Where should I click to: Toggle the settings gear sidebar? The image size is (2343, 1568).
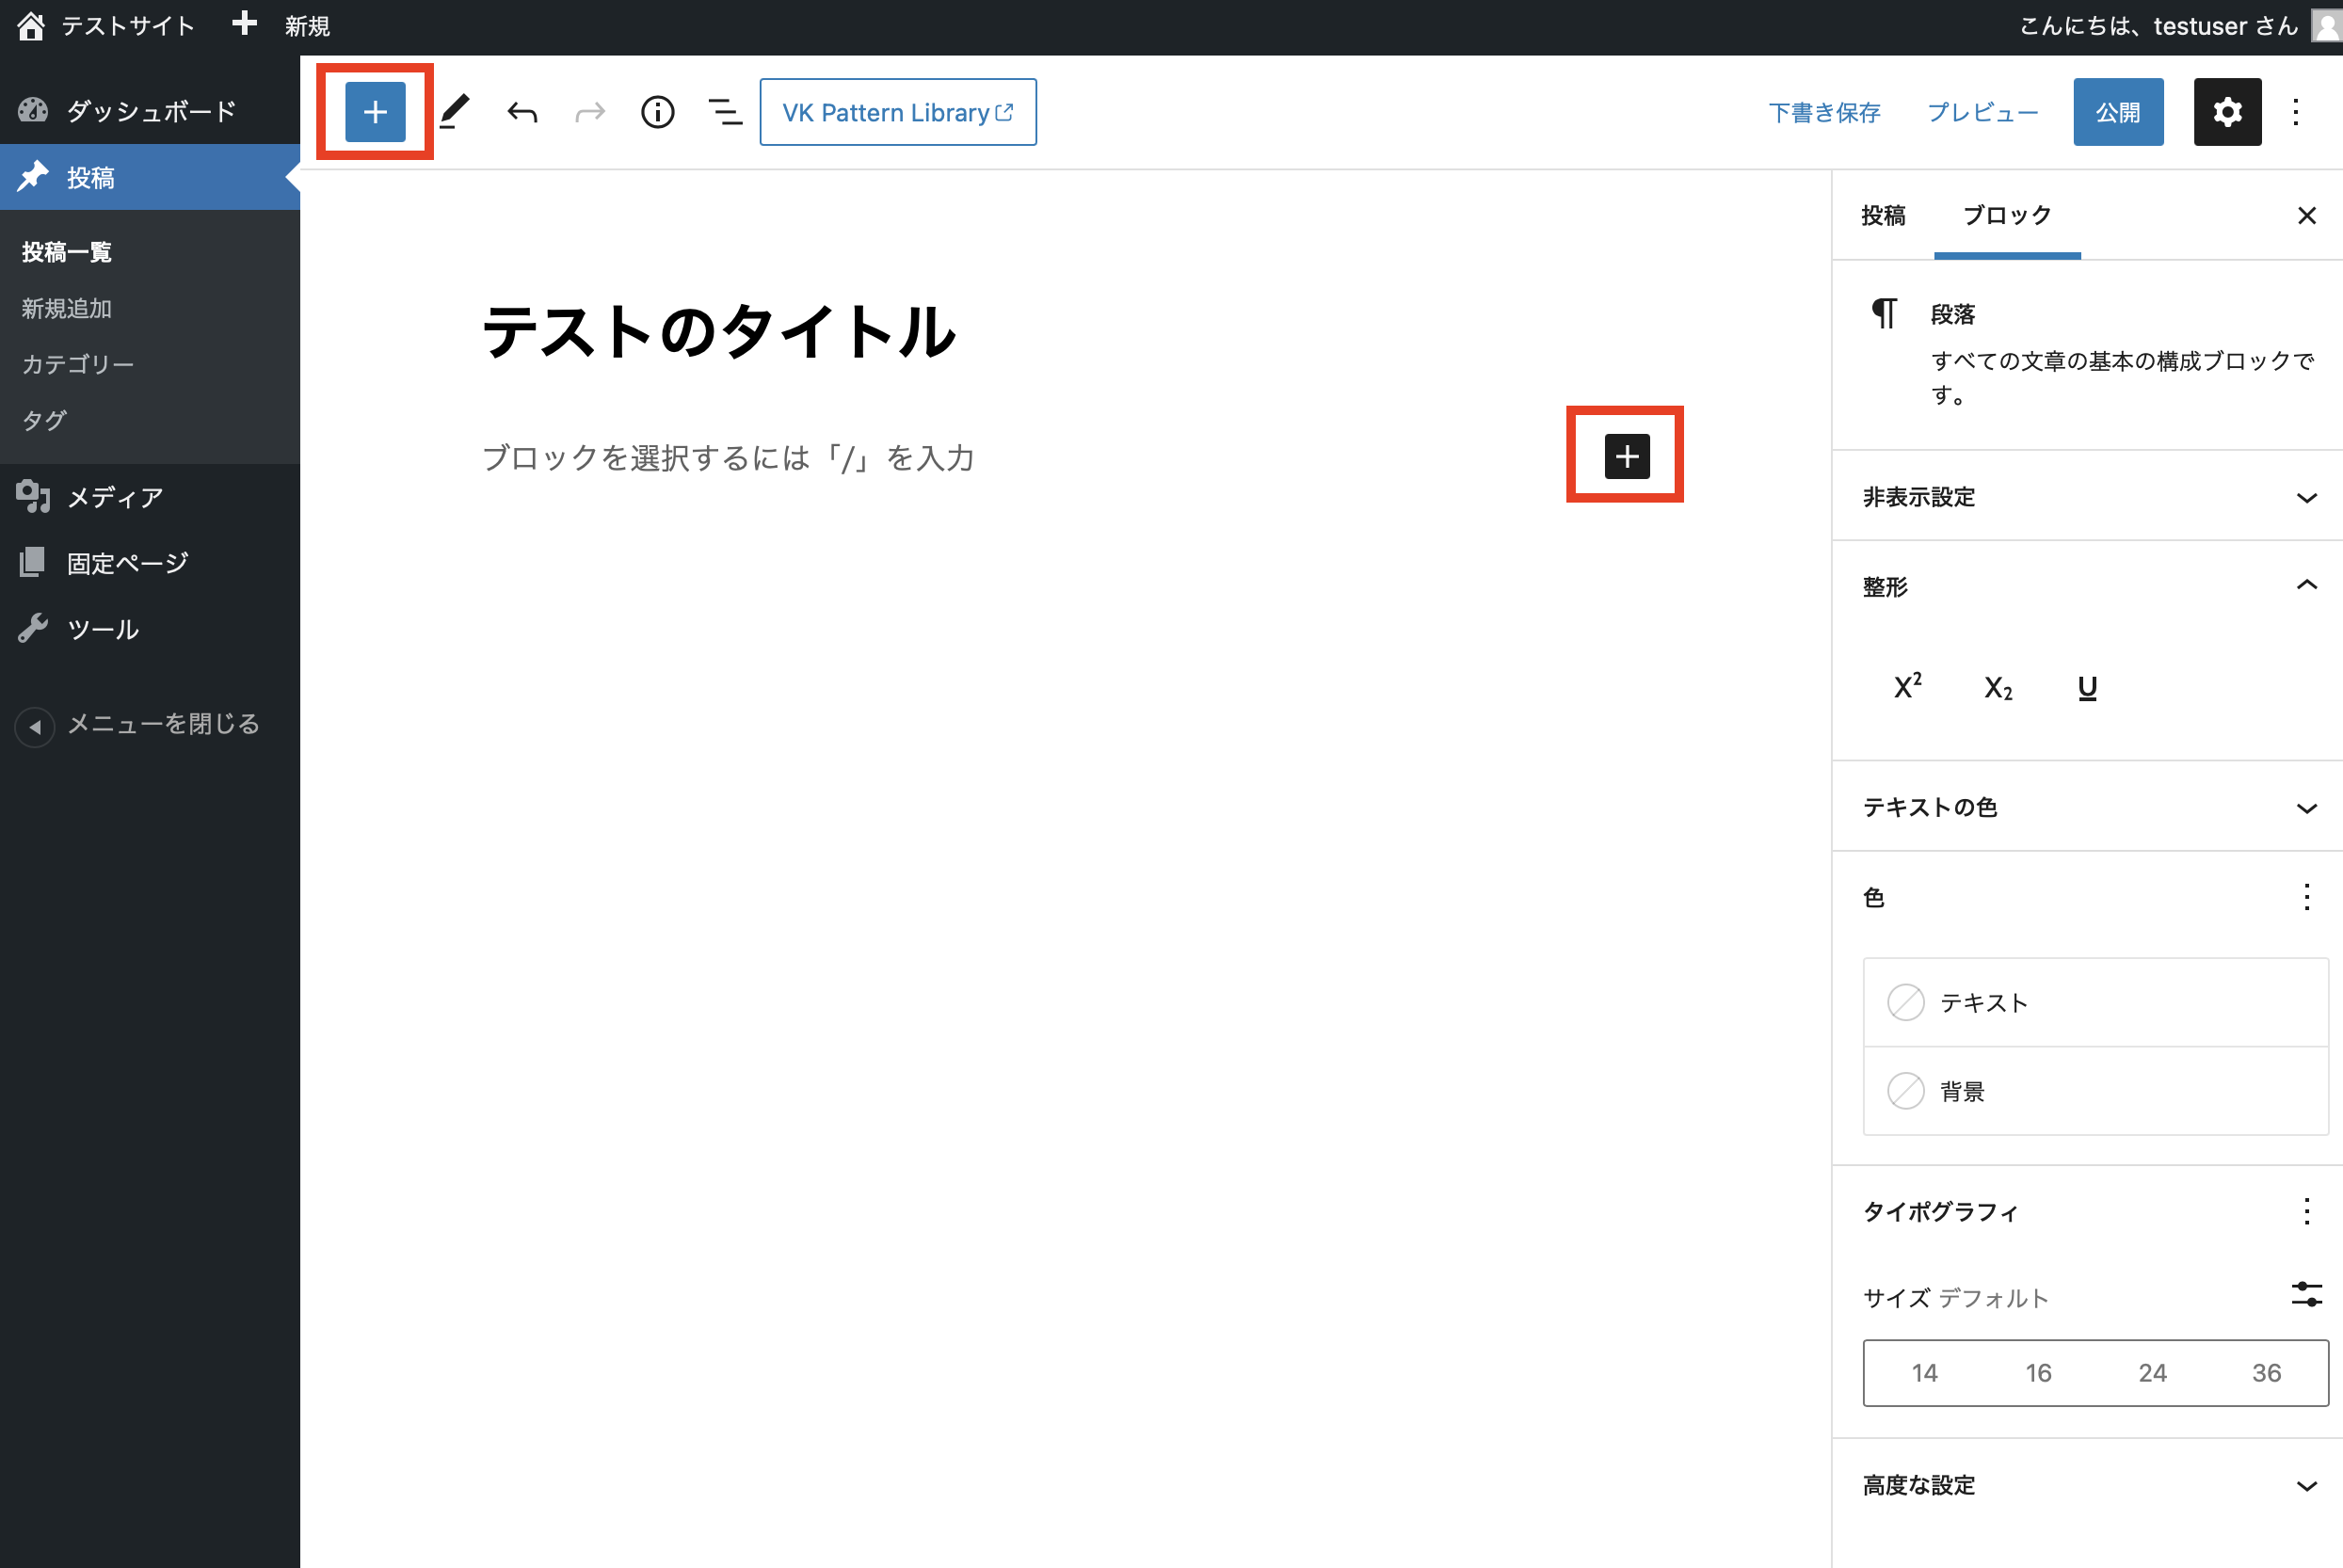[x=2226, y=112]
